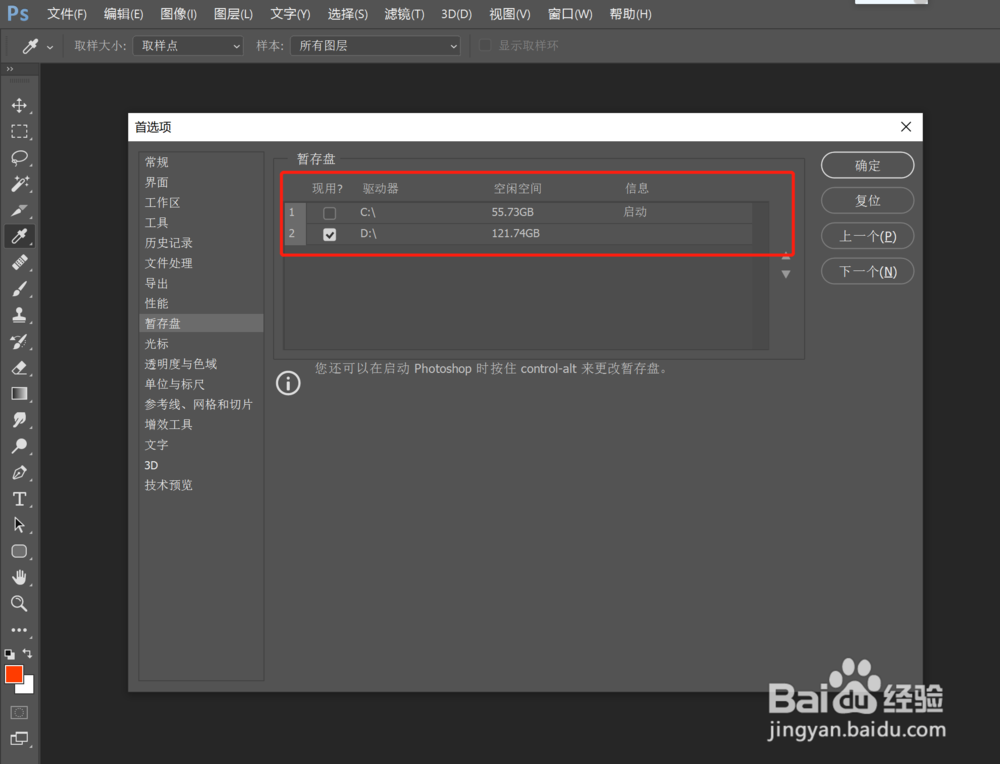The width and height of the screenshot is (1000, 764).
Task: Select the Brush tool
Action: (19, 289)
